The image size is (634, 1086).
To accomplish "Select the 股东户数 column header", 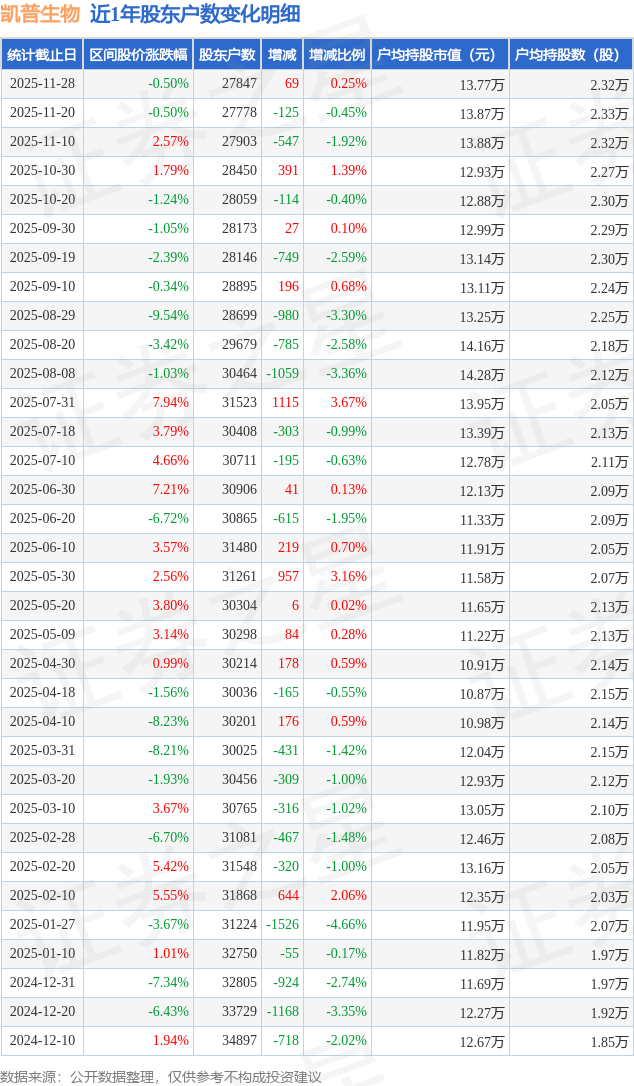I will [x=227, y=55].
